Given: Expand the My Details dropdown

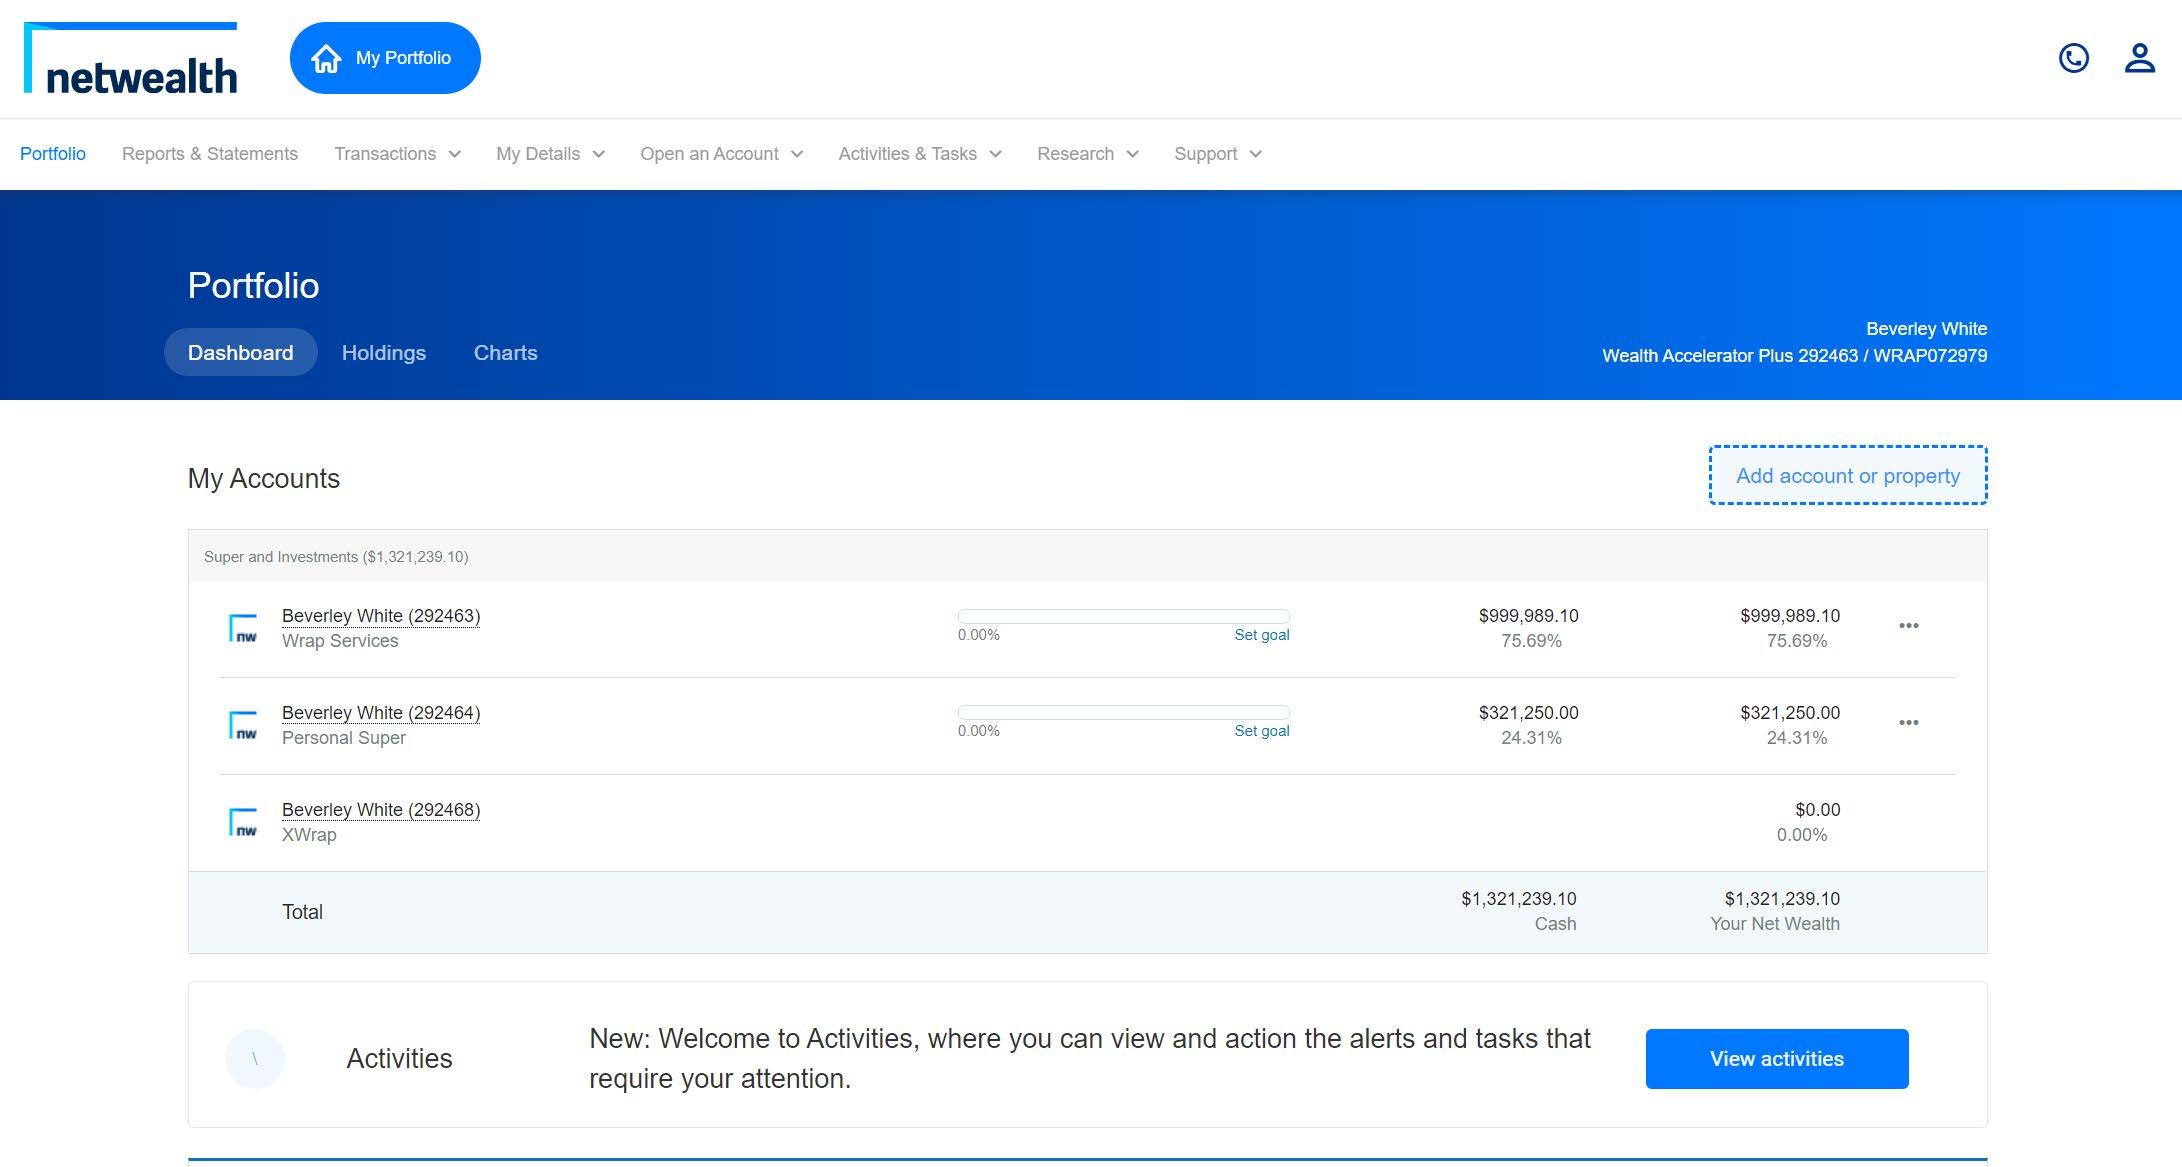Looking at the screenshot, I should (x=550, y=154).
